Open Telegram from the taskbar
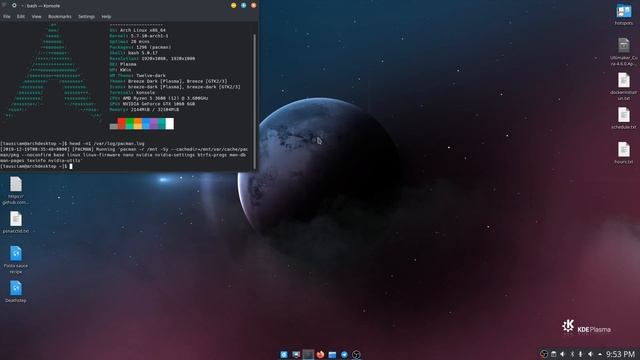 (x=344, y=355)
